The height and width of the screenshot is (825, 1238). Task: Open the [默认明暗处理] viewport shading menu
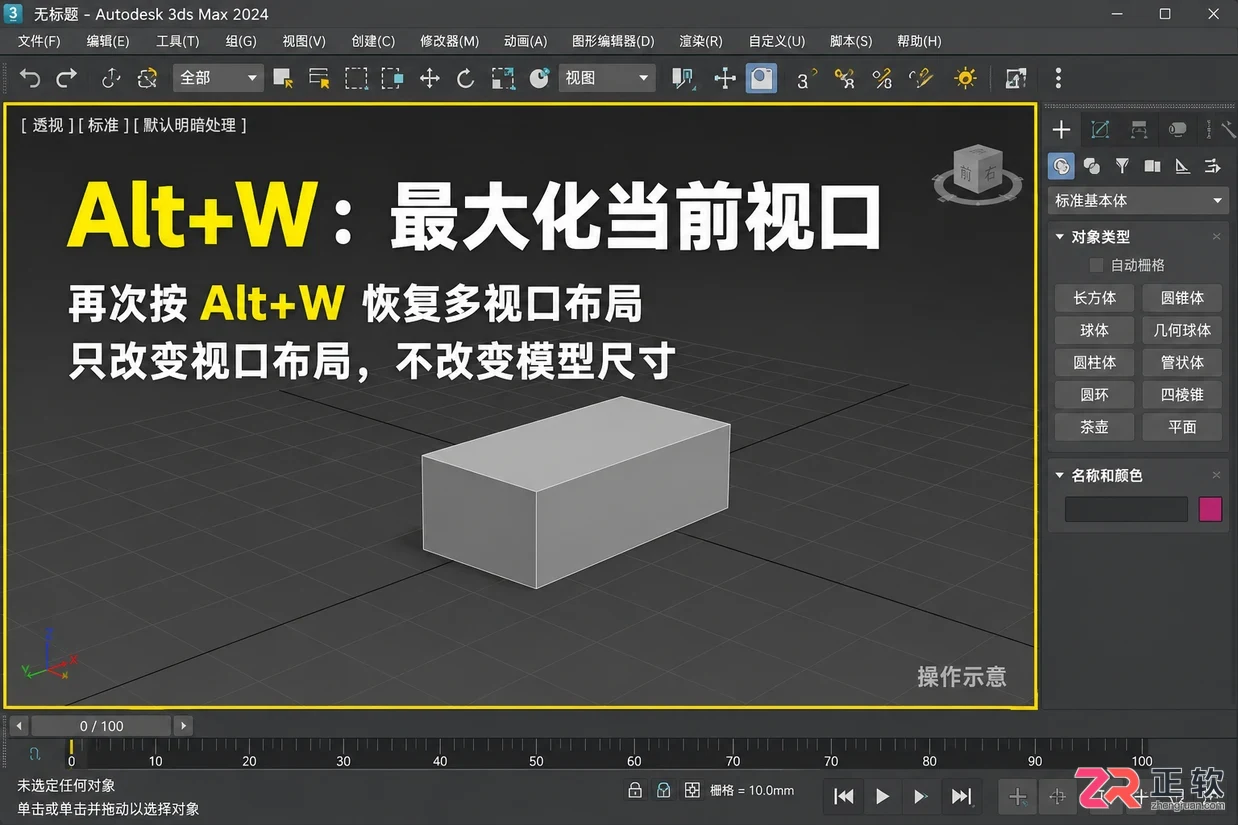(190, 125)
